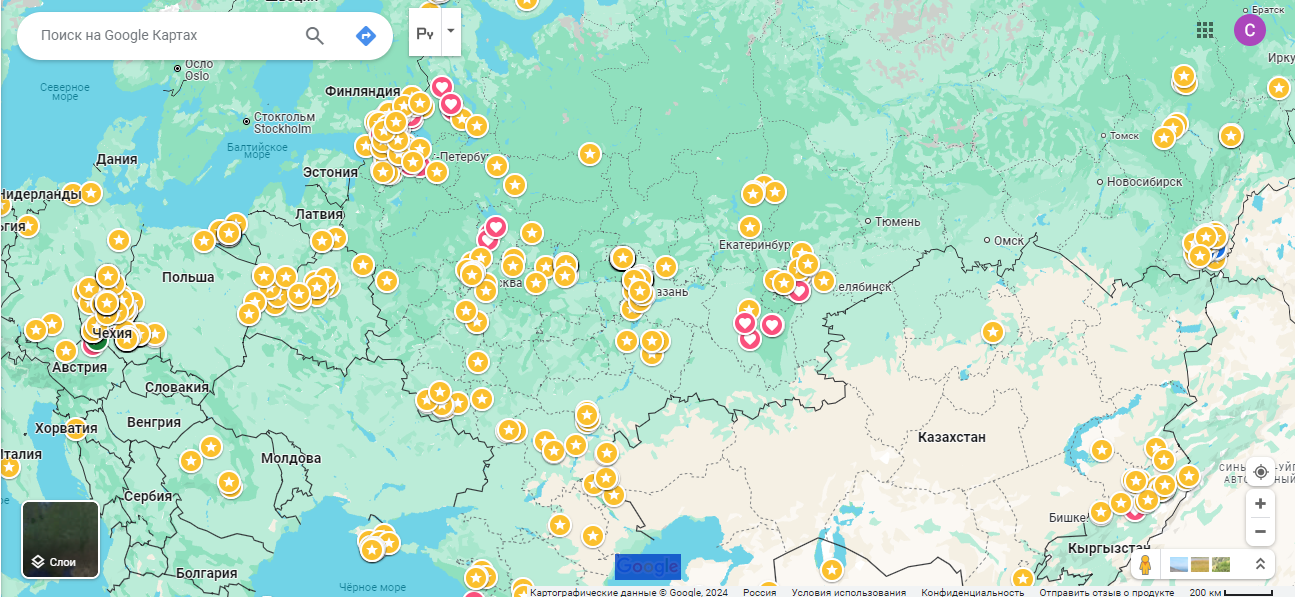Image resolution: width=1295 pixels, height=597 pixels.
Task: Zoom out with the minus button
Action: [1261, 531]
